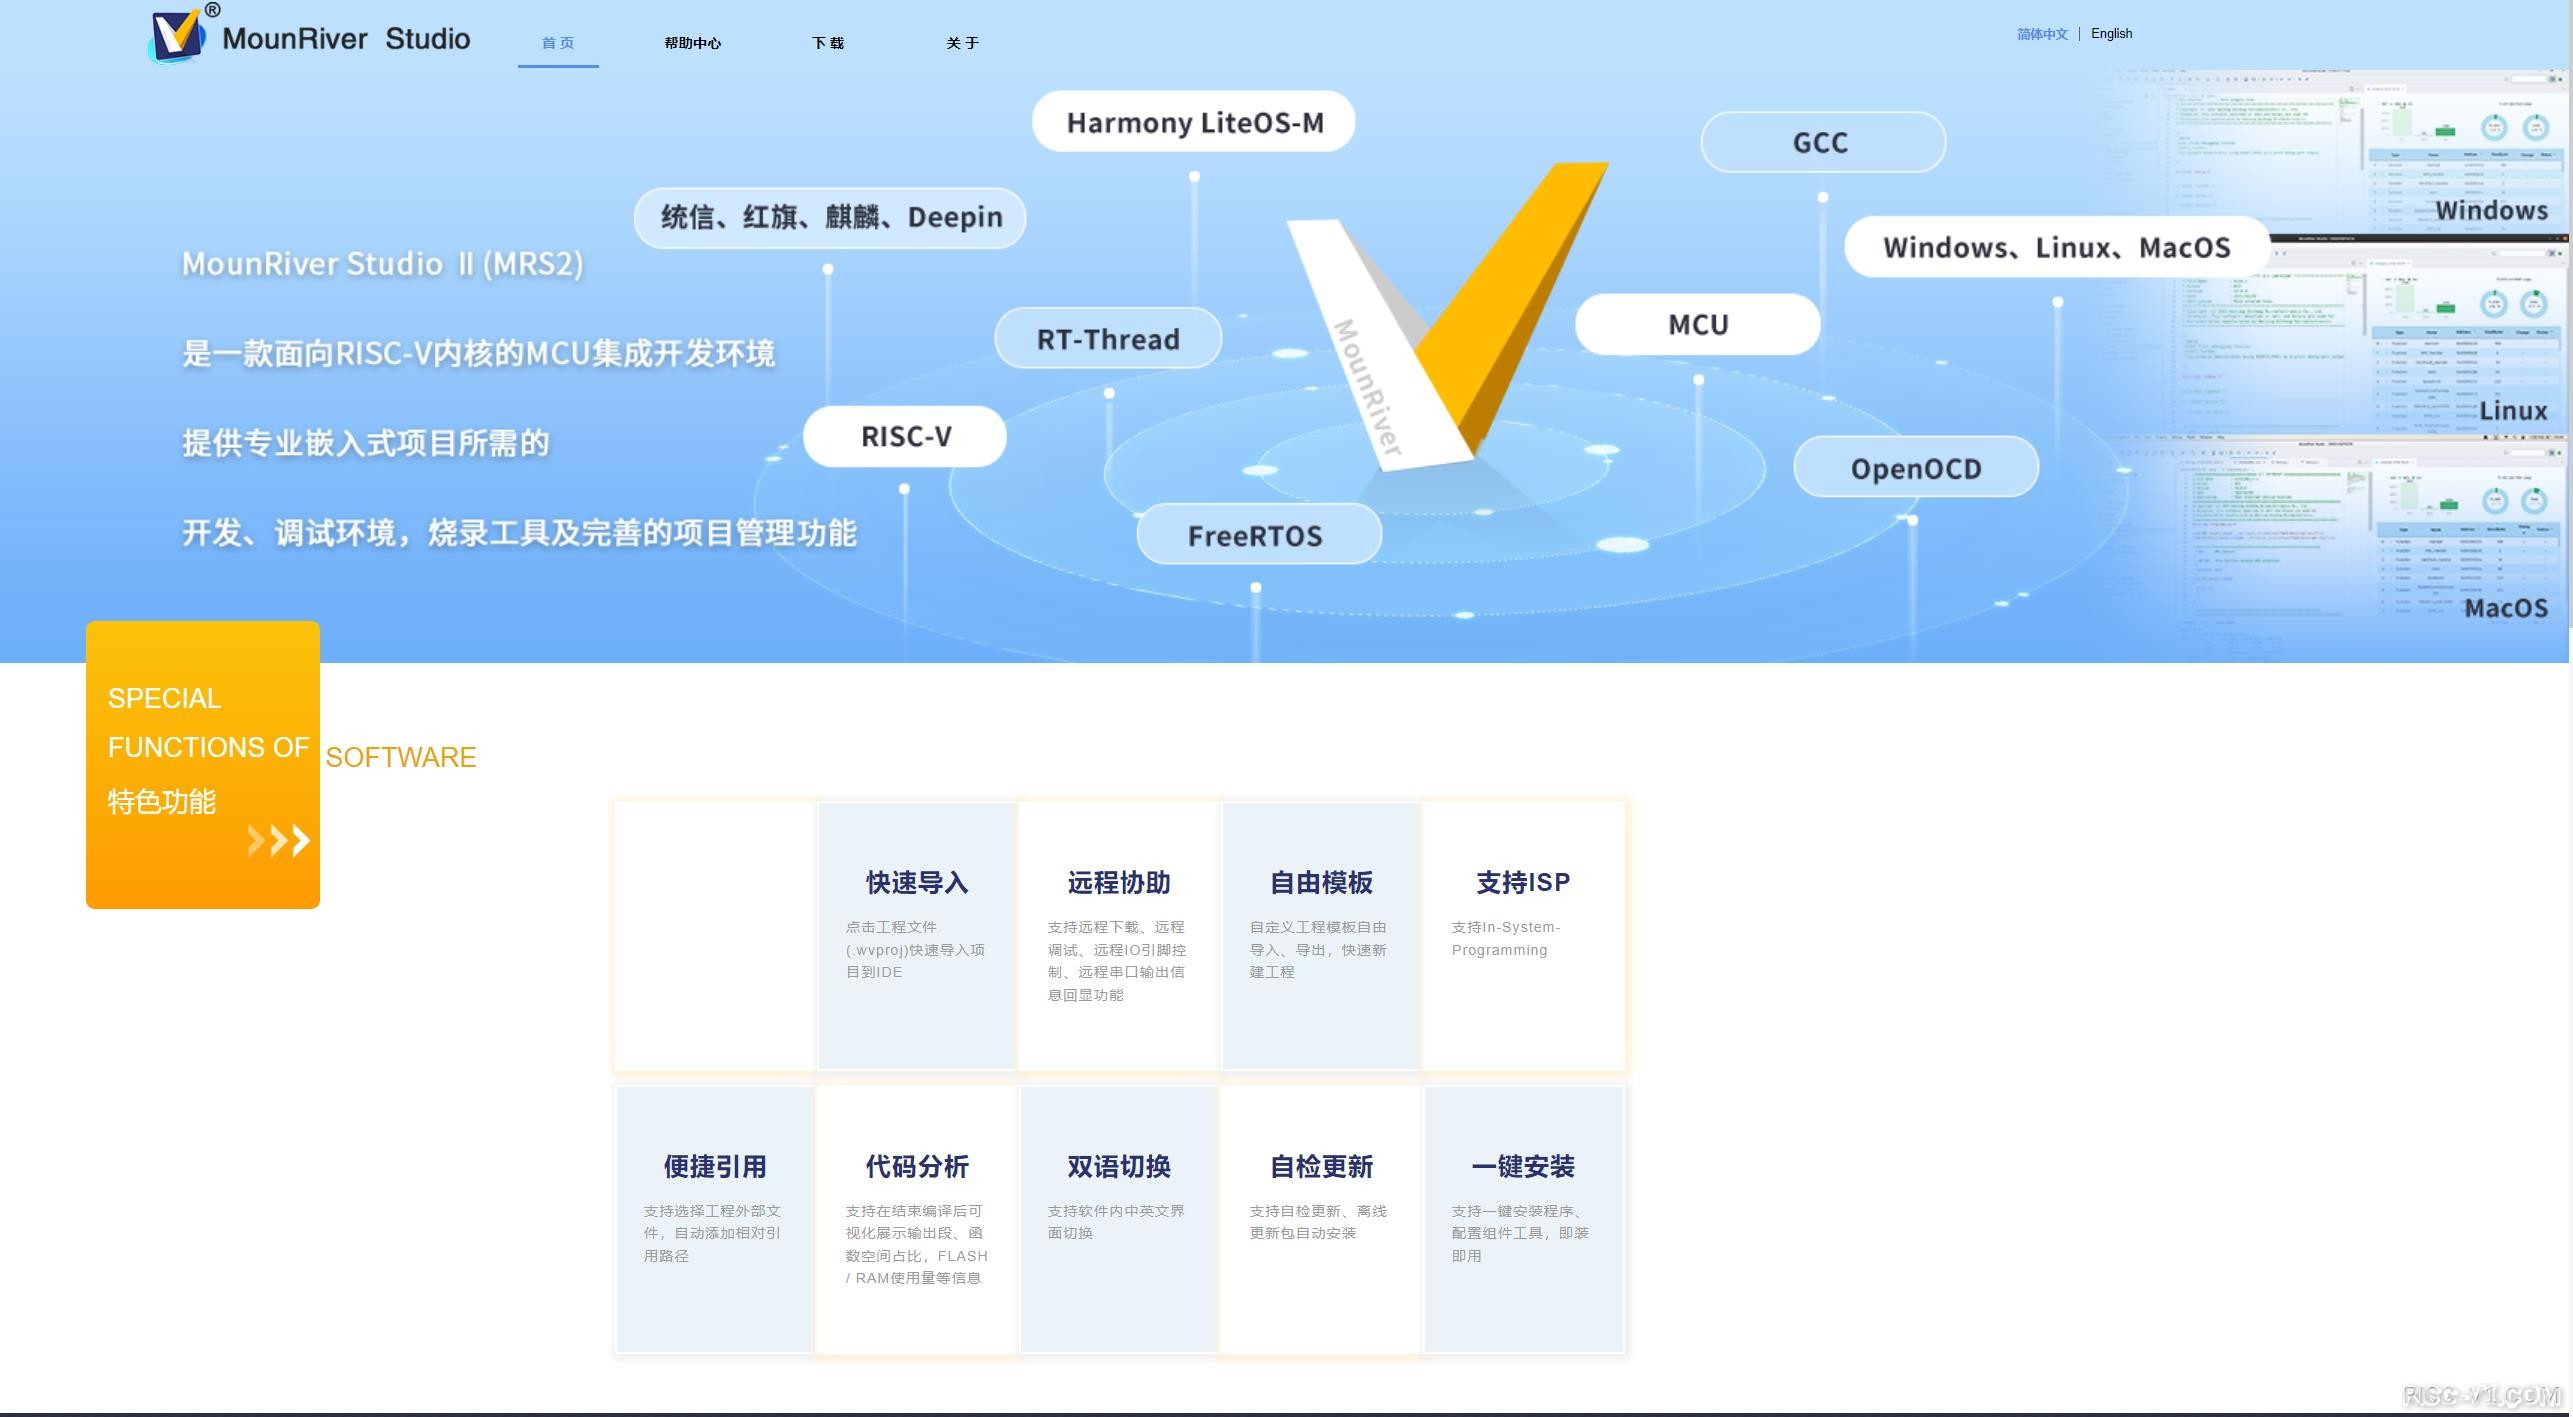The image size is (2573, 1417).
Task: Switch language to English
Action: click(2111, 34)
